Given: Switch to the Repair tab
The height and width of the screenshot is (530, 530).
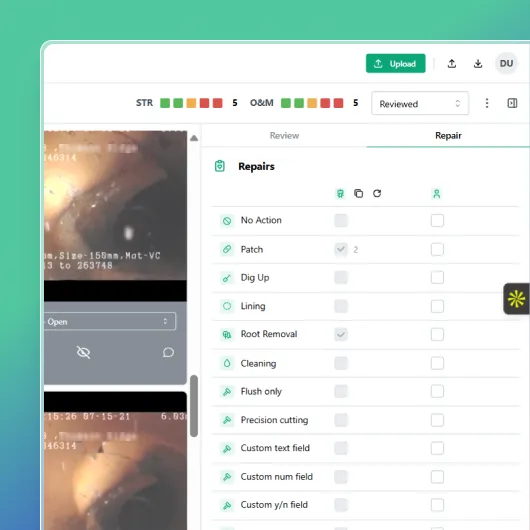Looking at the screenshot, I should (x=448, y=136).
